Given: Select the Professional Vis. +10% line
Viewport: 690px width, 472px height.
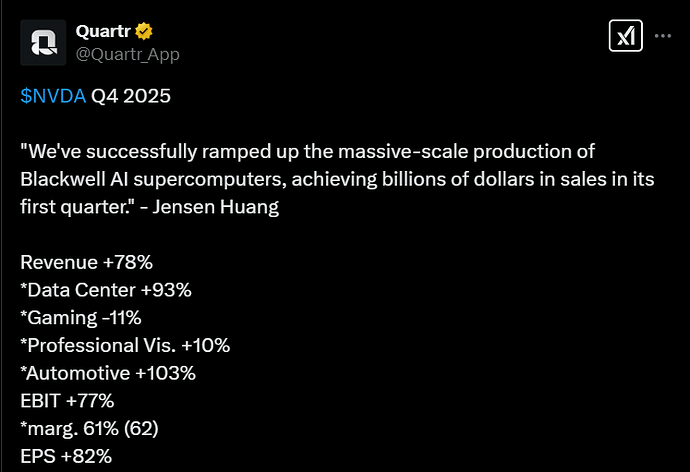Looking at the screenshot, I should pos(125,345).
